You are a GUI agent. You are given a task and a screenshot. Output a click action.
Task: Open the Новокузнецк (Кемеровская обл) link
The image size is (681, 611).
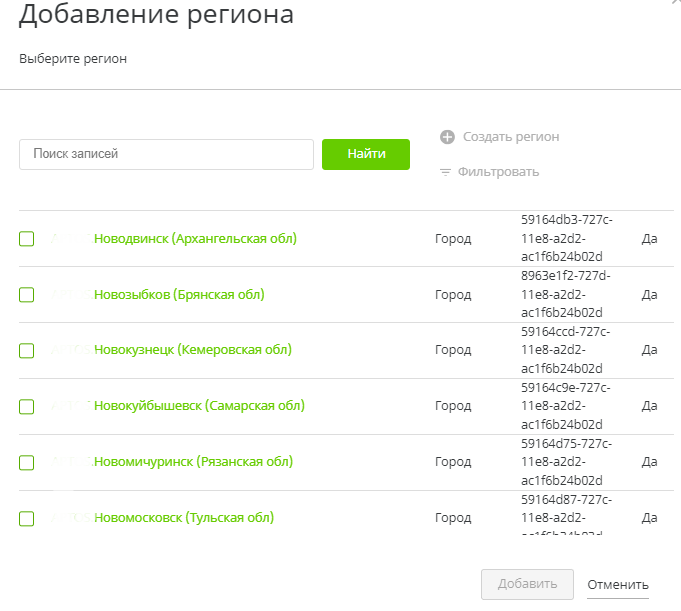(192, 350)
